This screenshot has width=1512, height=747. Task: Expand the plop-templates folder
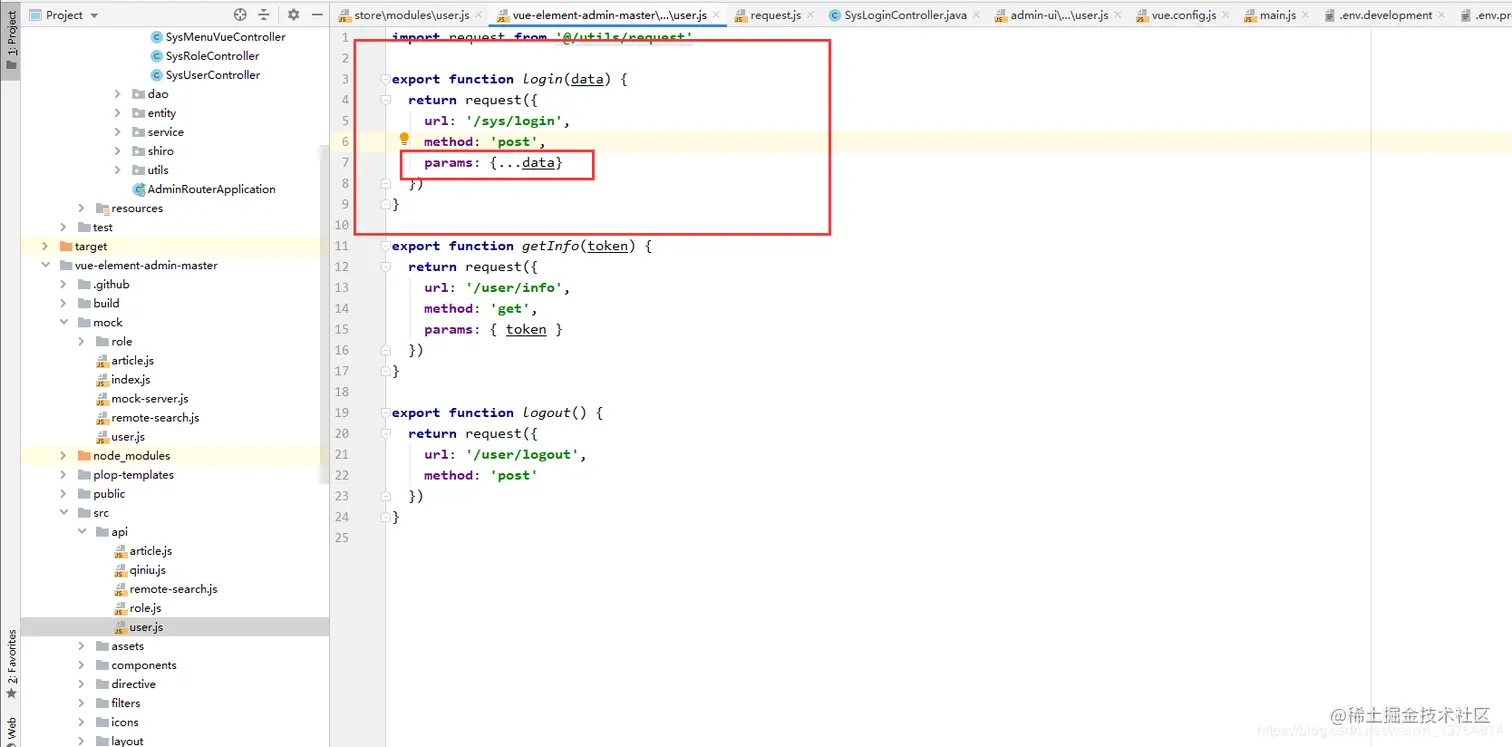pyautogui.click(x=64, y=475)
